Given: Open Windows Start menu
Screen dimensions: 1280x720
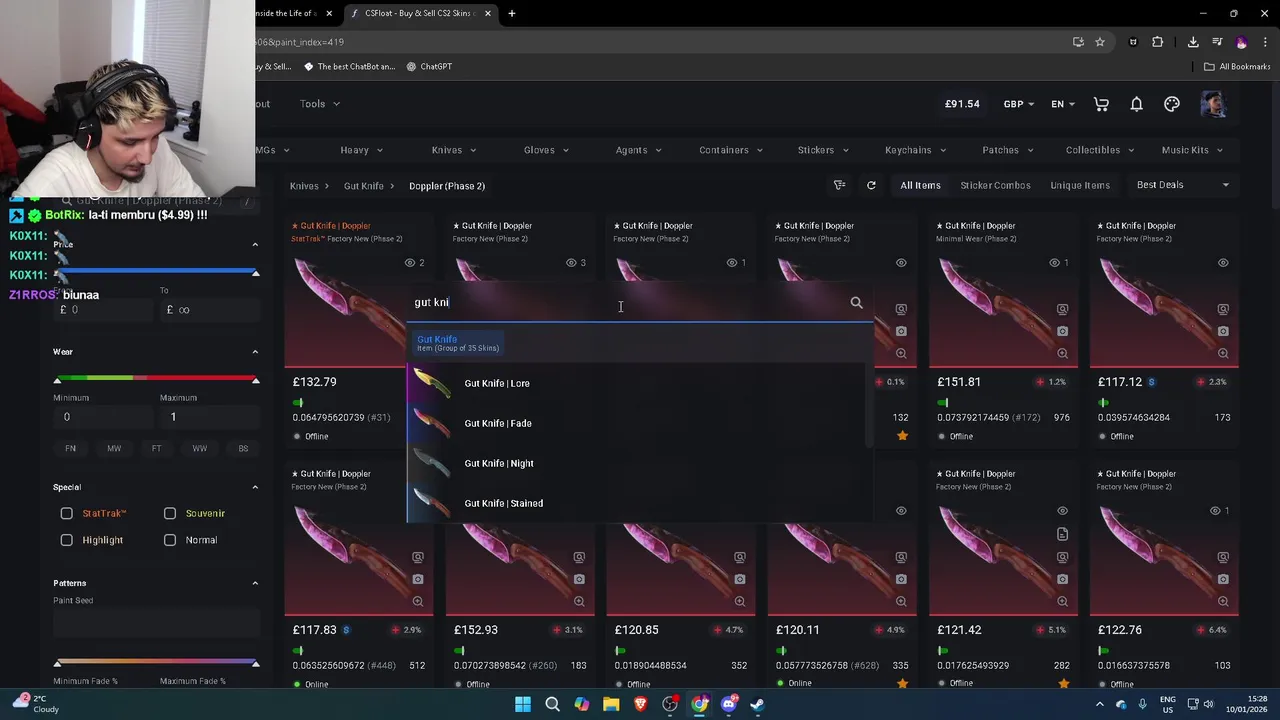Looking at the screenshot, I should point(523,704).
